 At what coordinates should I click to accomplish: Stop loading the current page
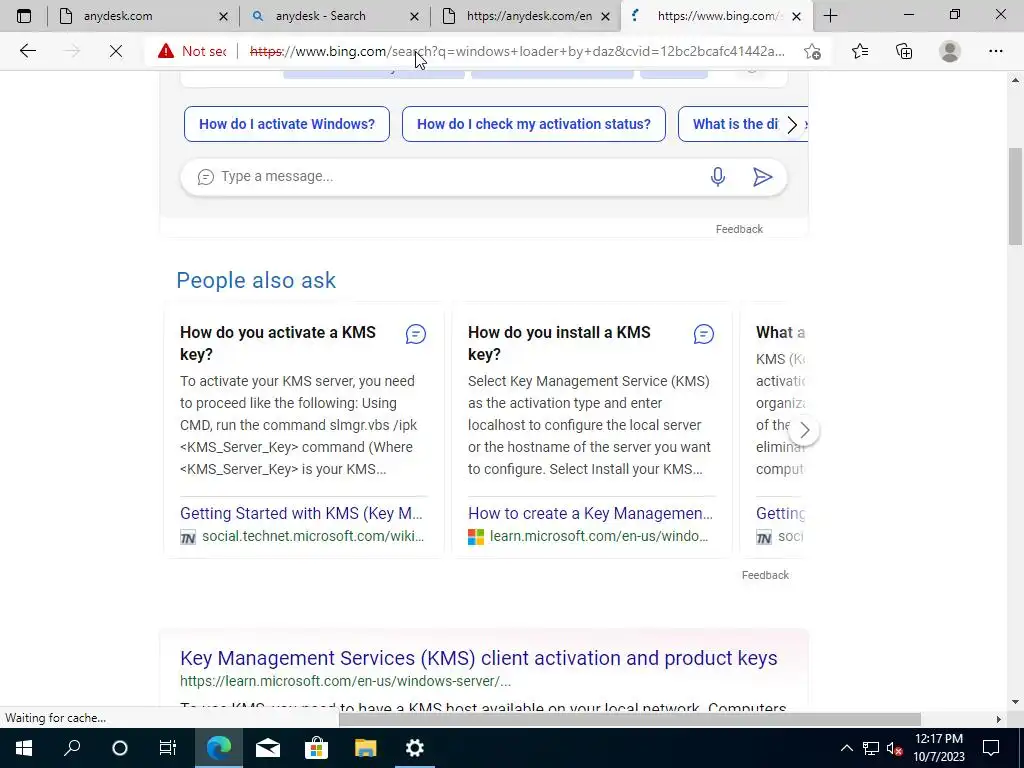pos(116,51)
